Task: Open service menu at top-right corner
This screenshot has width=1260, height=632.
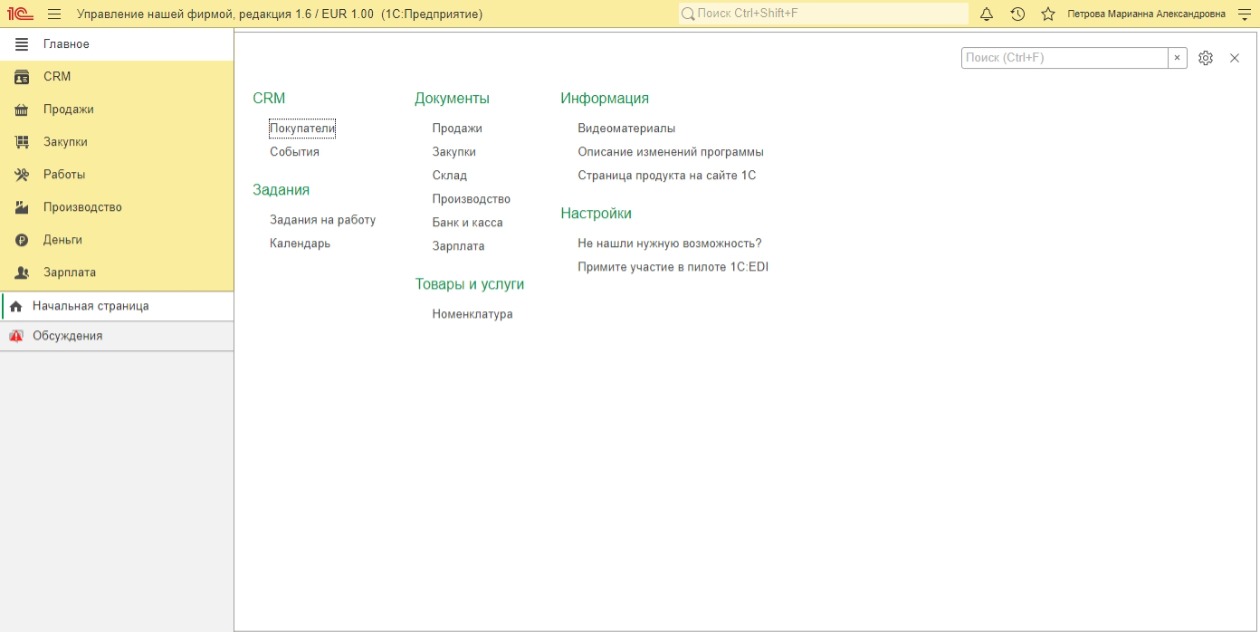Action: (1245, 14)
